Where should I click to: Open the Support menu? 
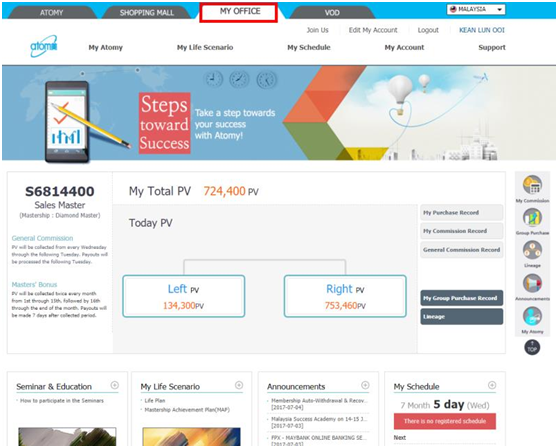pyautogui.click(x=492, y=47)
